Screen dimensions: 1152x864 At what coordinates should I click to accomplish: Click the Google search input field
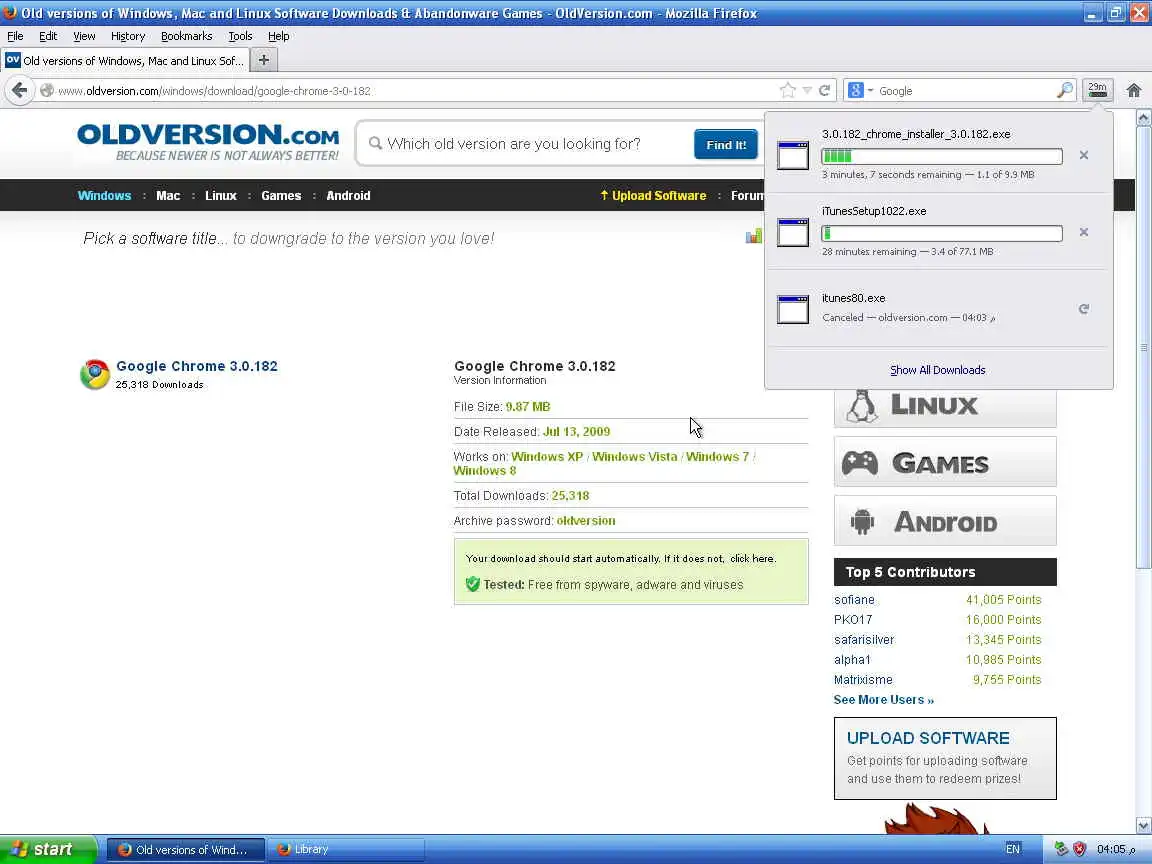click(965, 91)
